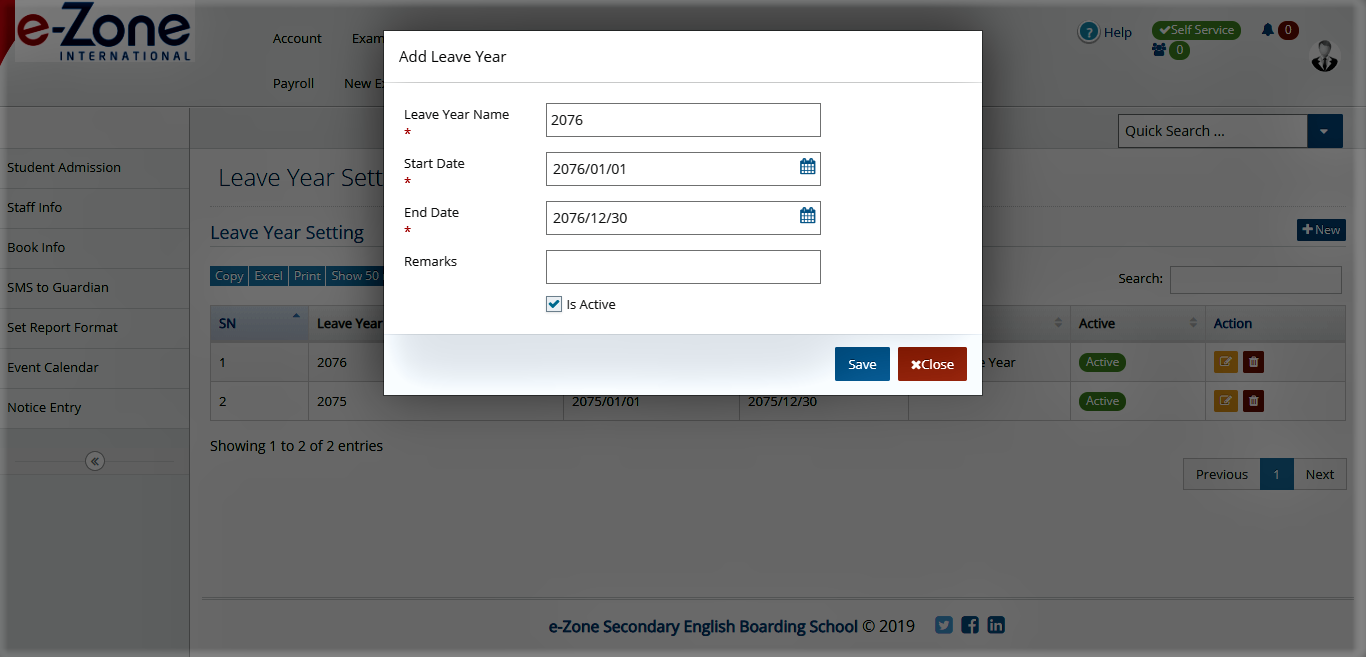Edit the 2075 leave year row
The height and width of the screenshot is (657, 1366).
point(1226,401)
